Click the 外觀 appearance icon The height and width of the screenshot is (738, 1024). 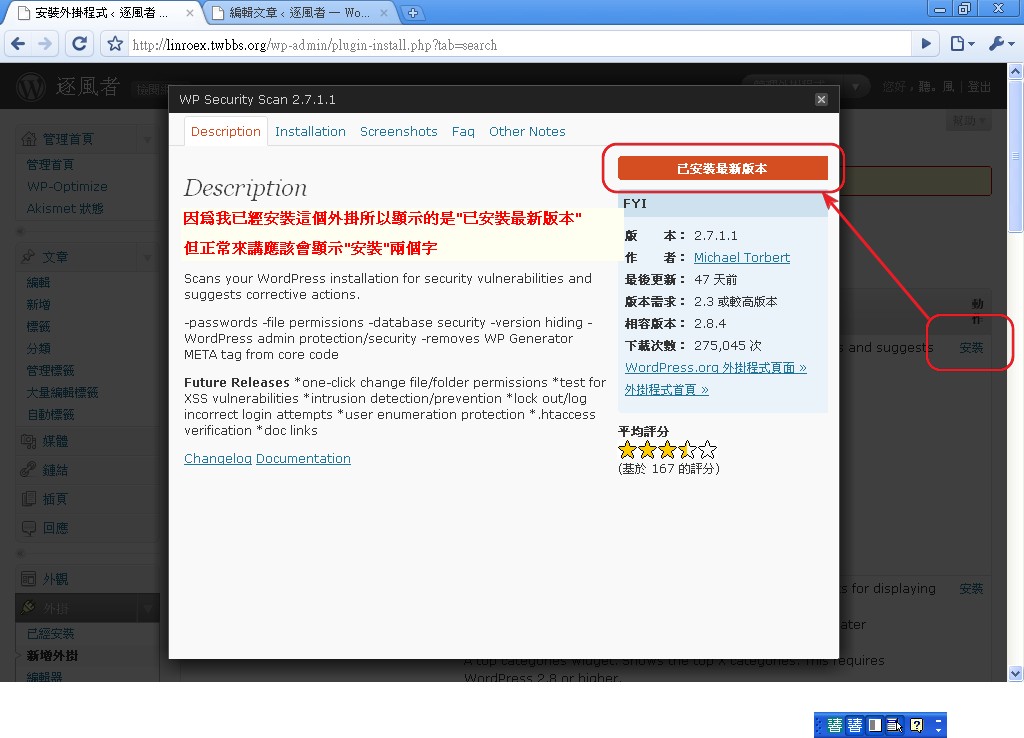click(x=29, y=579)
